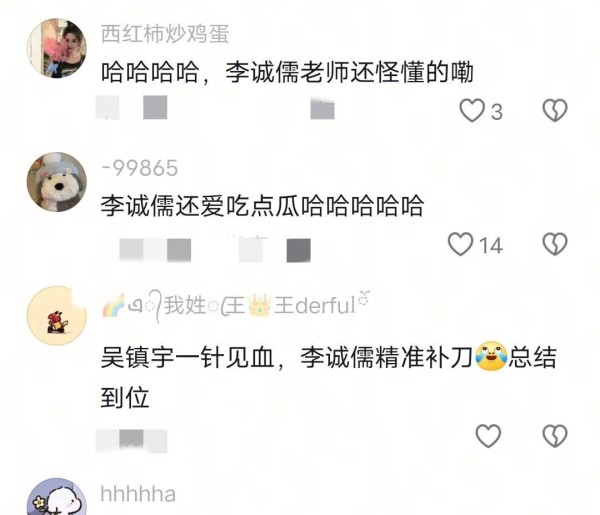Open the 我姓王 user's cartoon avatar
Viewport: 600px width, 515px height.
pyautogui.click(x=57, y=316)
